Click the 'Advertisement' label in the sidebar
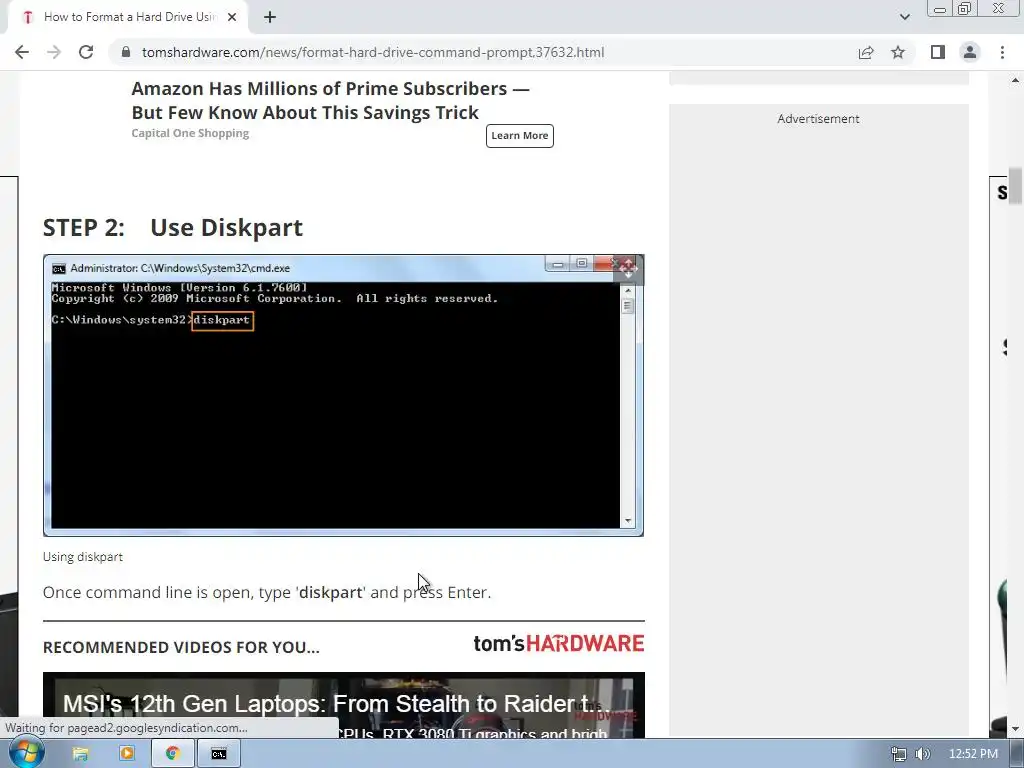 coord(818,119)
